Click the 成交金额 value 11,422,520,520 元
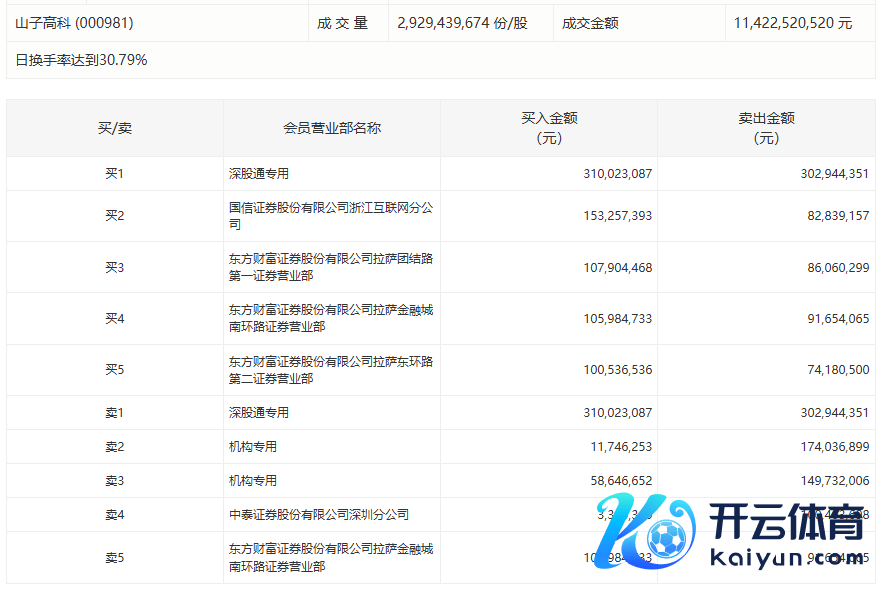 click(x=792, y=22)
